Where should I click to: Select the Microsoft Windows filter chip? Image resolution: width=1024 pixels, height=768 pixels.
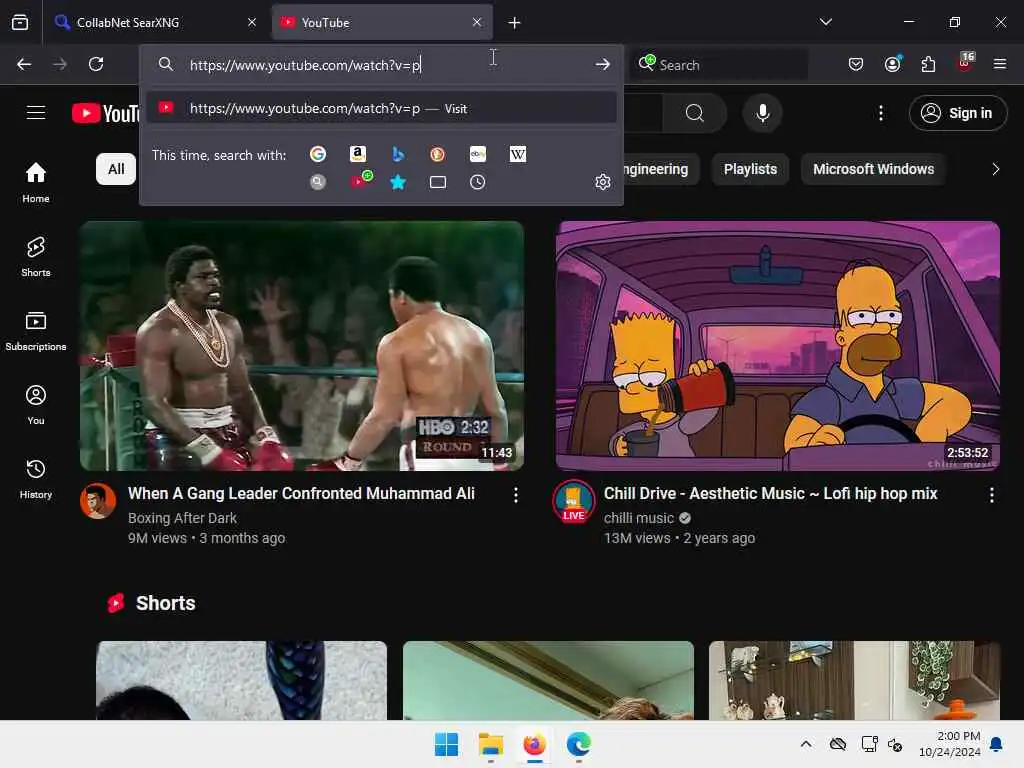873,169
